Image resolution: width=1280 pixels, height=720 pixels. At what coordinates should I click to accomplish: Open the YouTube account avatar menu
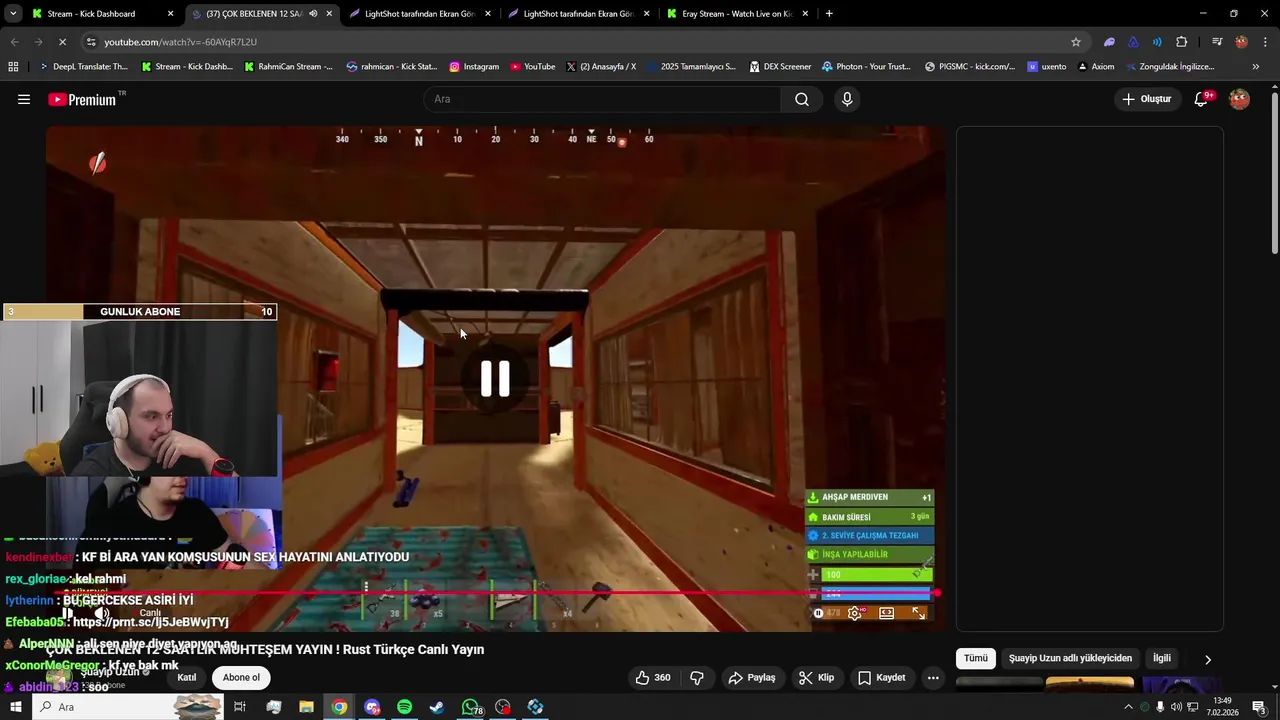(1239, 99)
